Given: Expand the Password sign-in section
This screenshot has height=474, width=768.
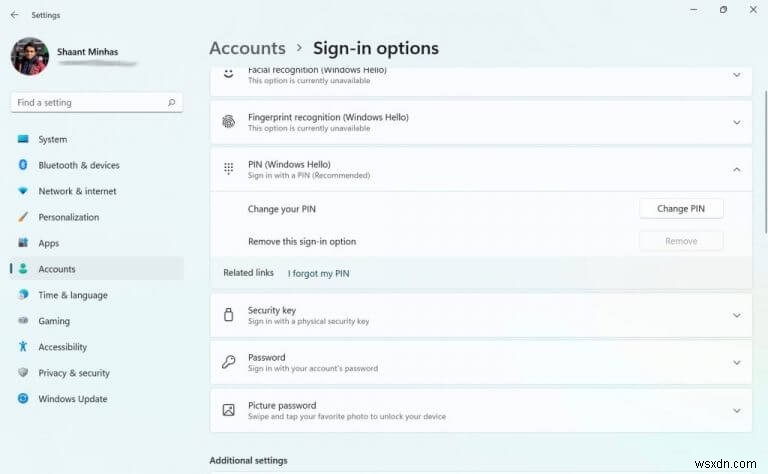Looking at the screenshot, I should [x=736, y=363].
